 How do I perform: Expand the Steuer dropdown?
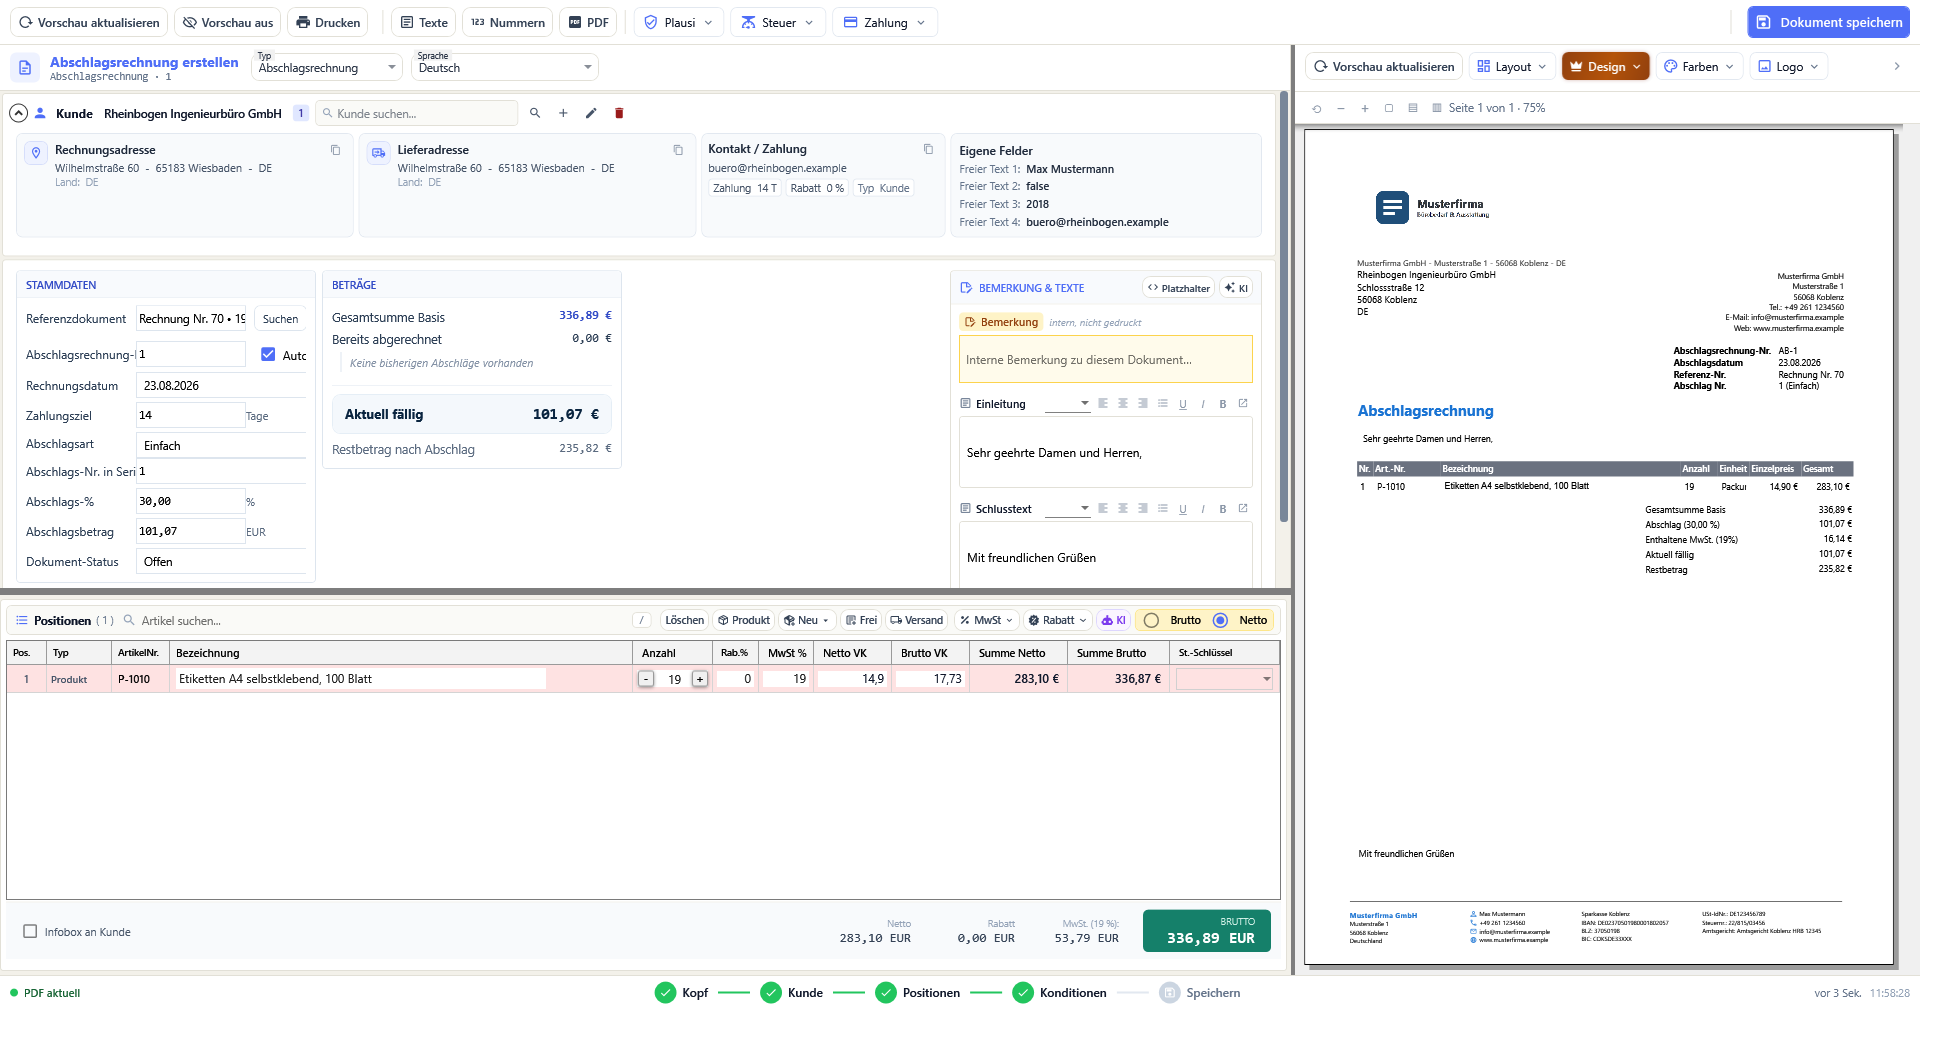point(777,22)
